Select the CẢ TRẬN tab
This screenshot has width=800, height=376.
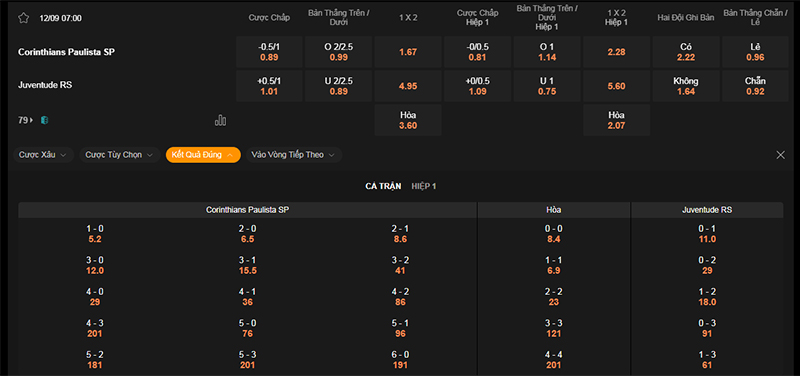pos(383,186)
